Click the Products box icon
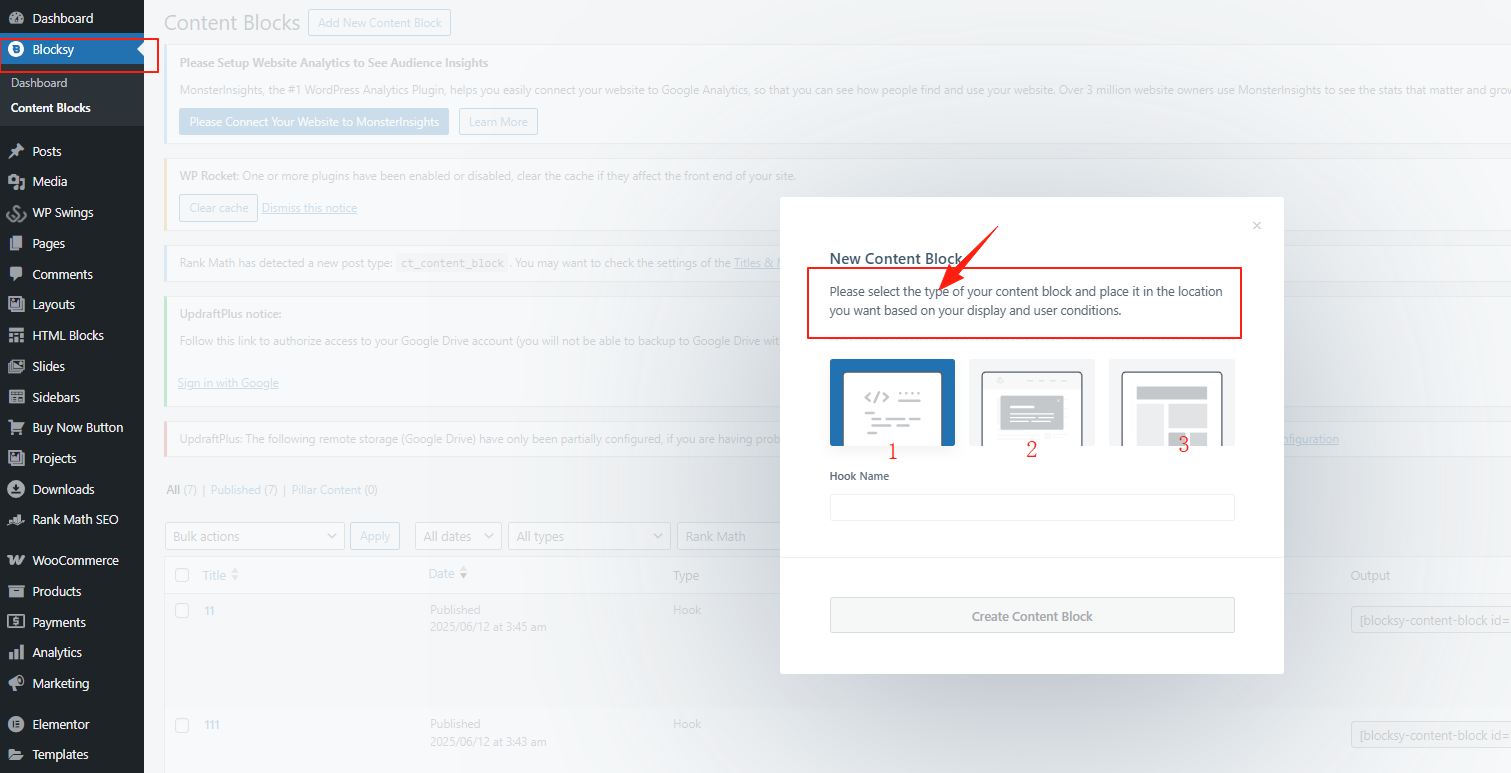1511x773 pixels. pyautogui.click(x=16, y=591)
